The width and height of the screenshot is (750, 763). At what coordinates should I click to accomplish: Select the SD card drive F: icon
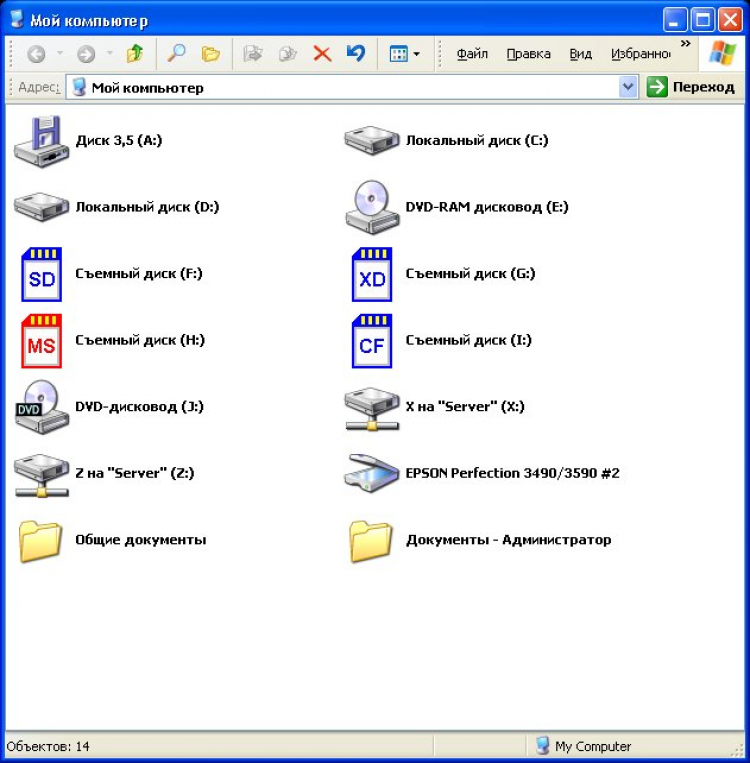(x=41, y=274)
